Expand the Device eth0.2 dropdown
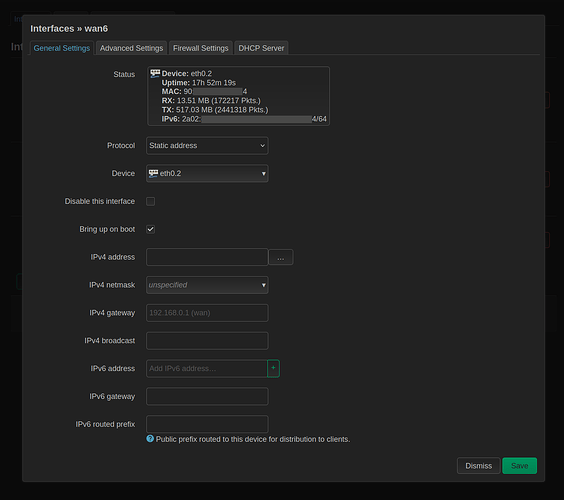 pos(207,173)
